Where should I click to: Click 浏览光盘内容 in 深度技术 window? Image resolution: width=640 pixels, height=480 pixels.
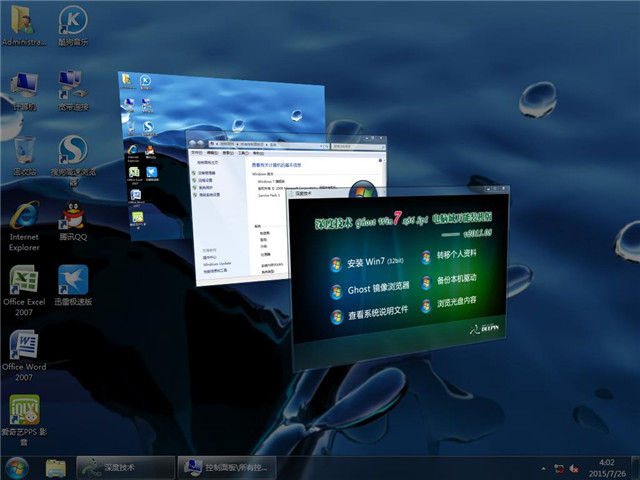[x=449, y=303]
